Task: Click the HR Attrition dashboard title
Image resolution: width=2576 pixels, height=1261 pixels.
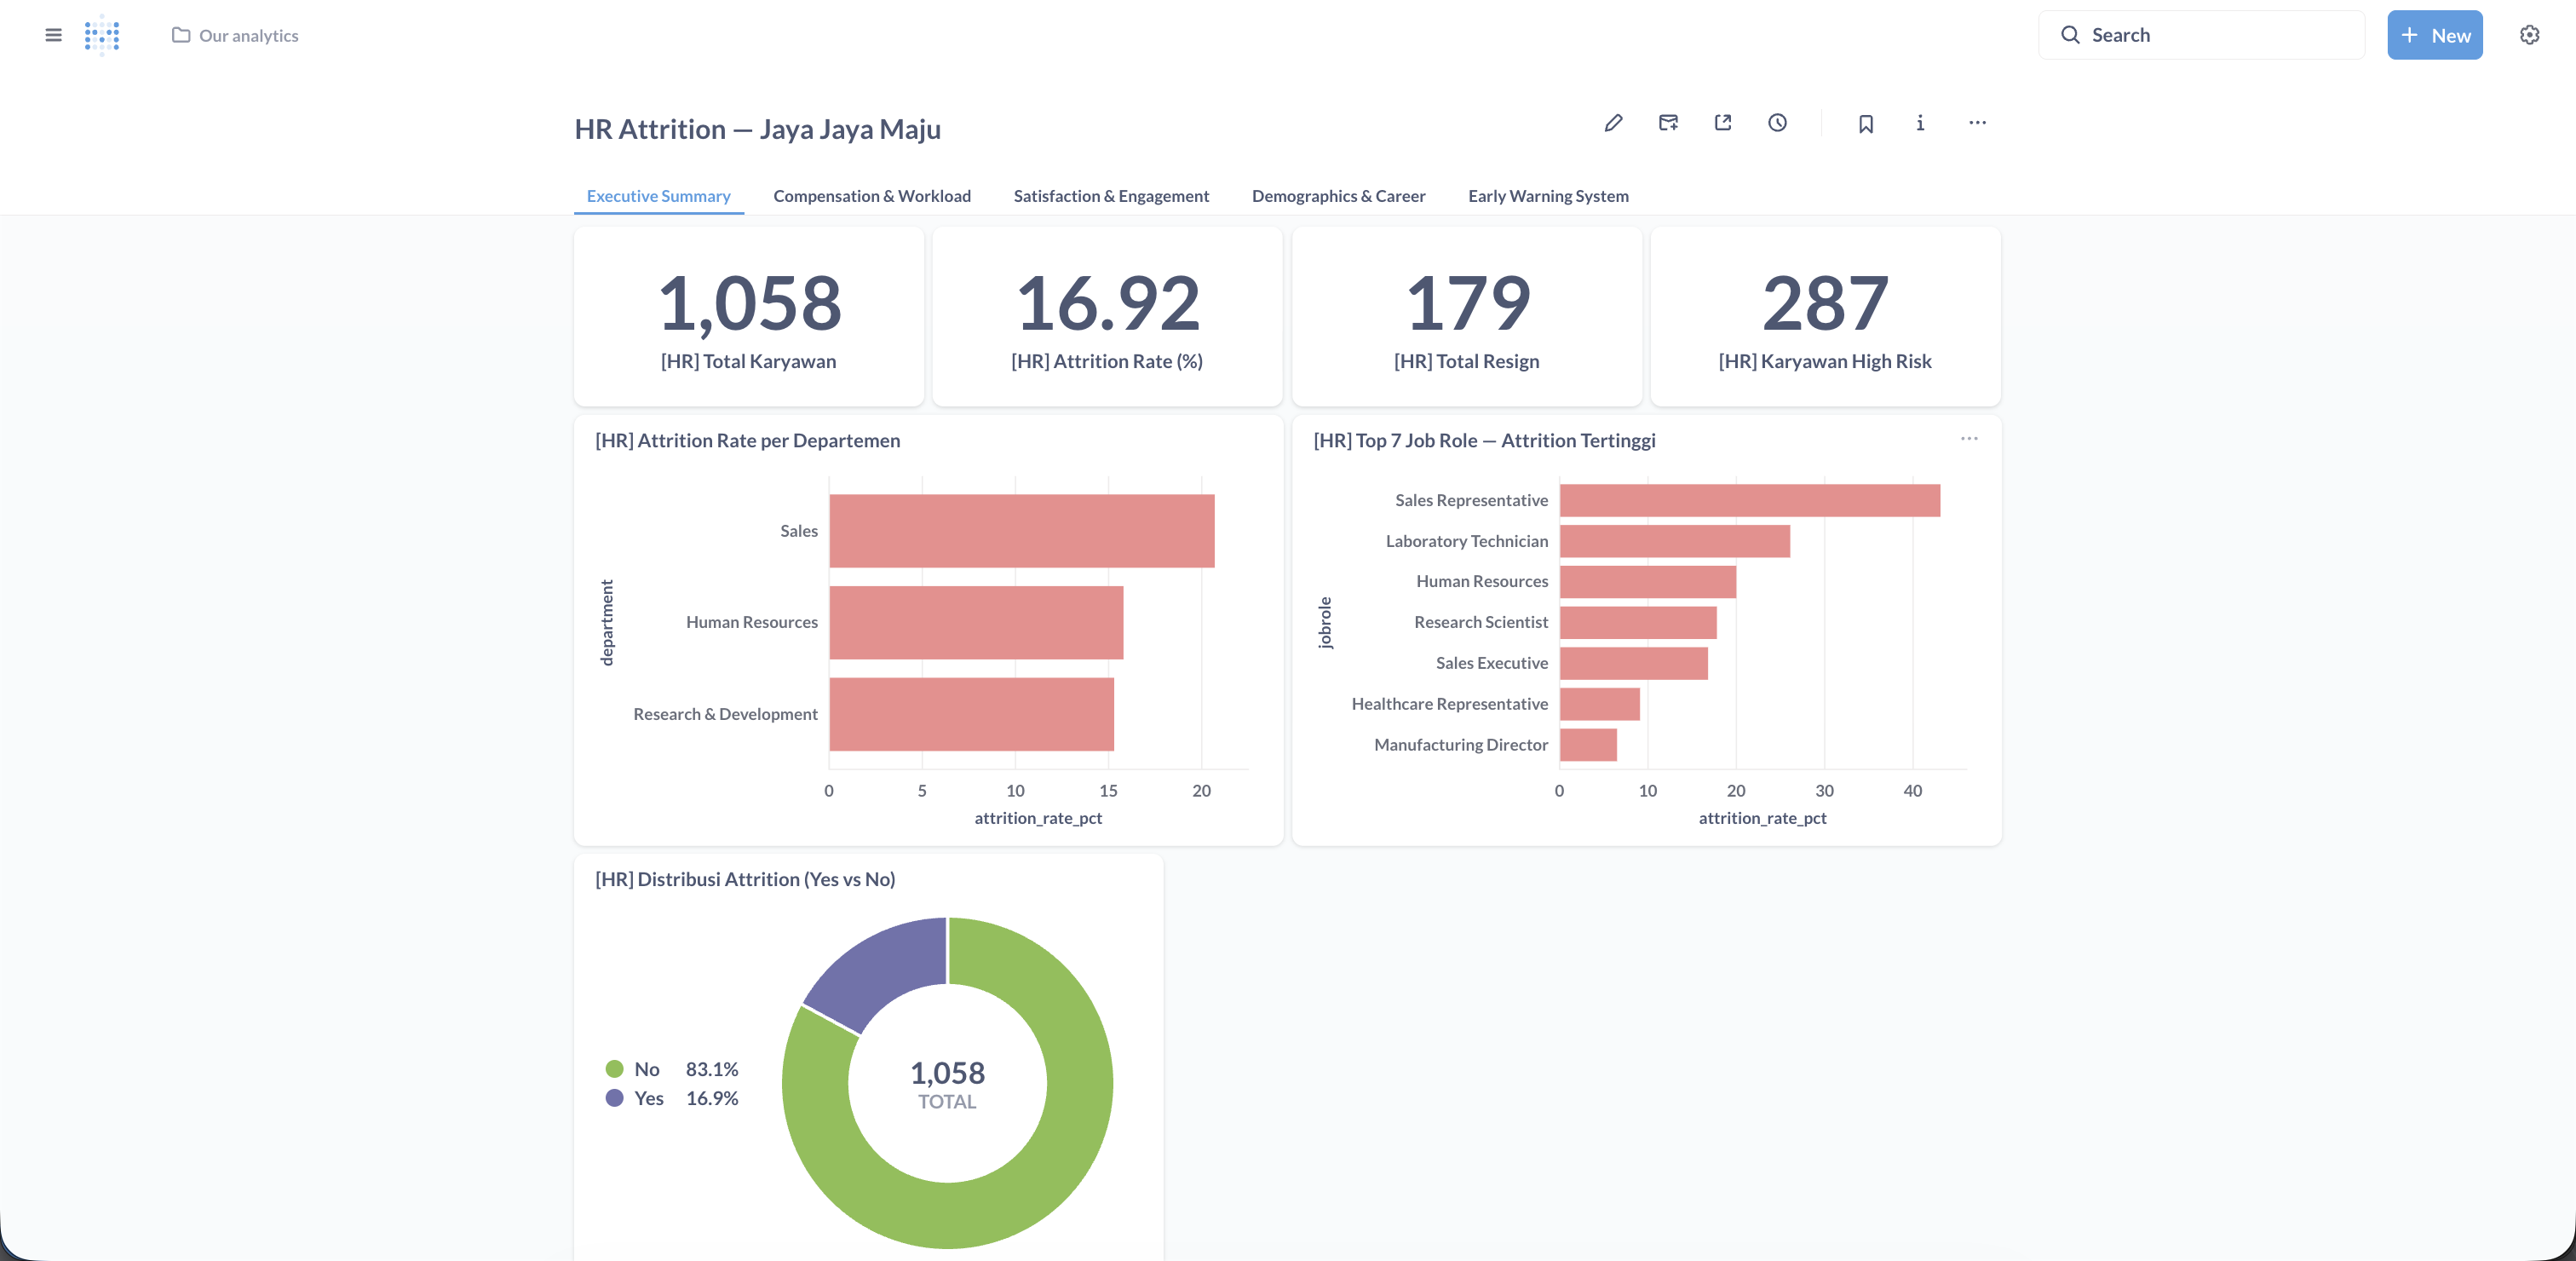Action: click(757, 129)
